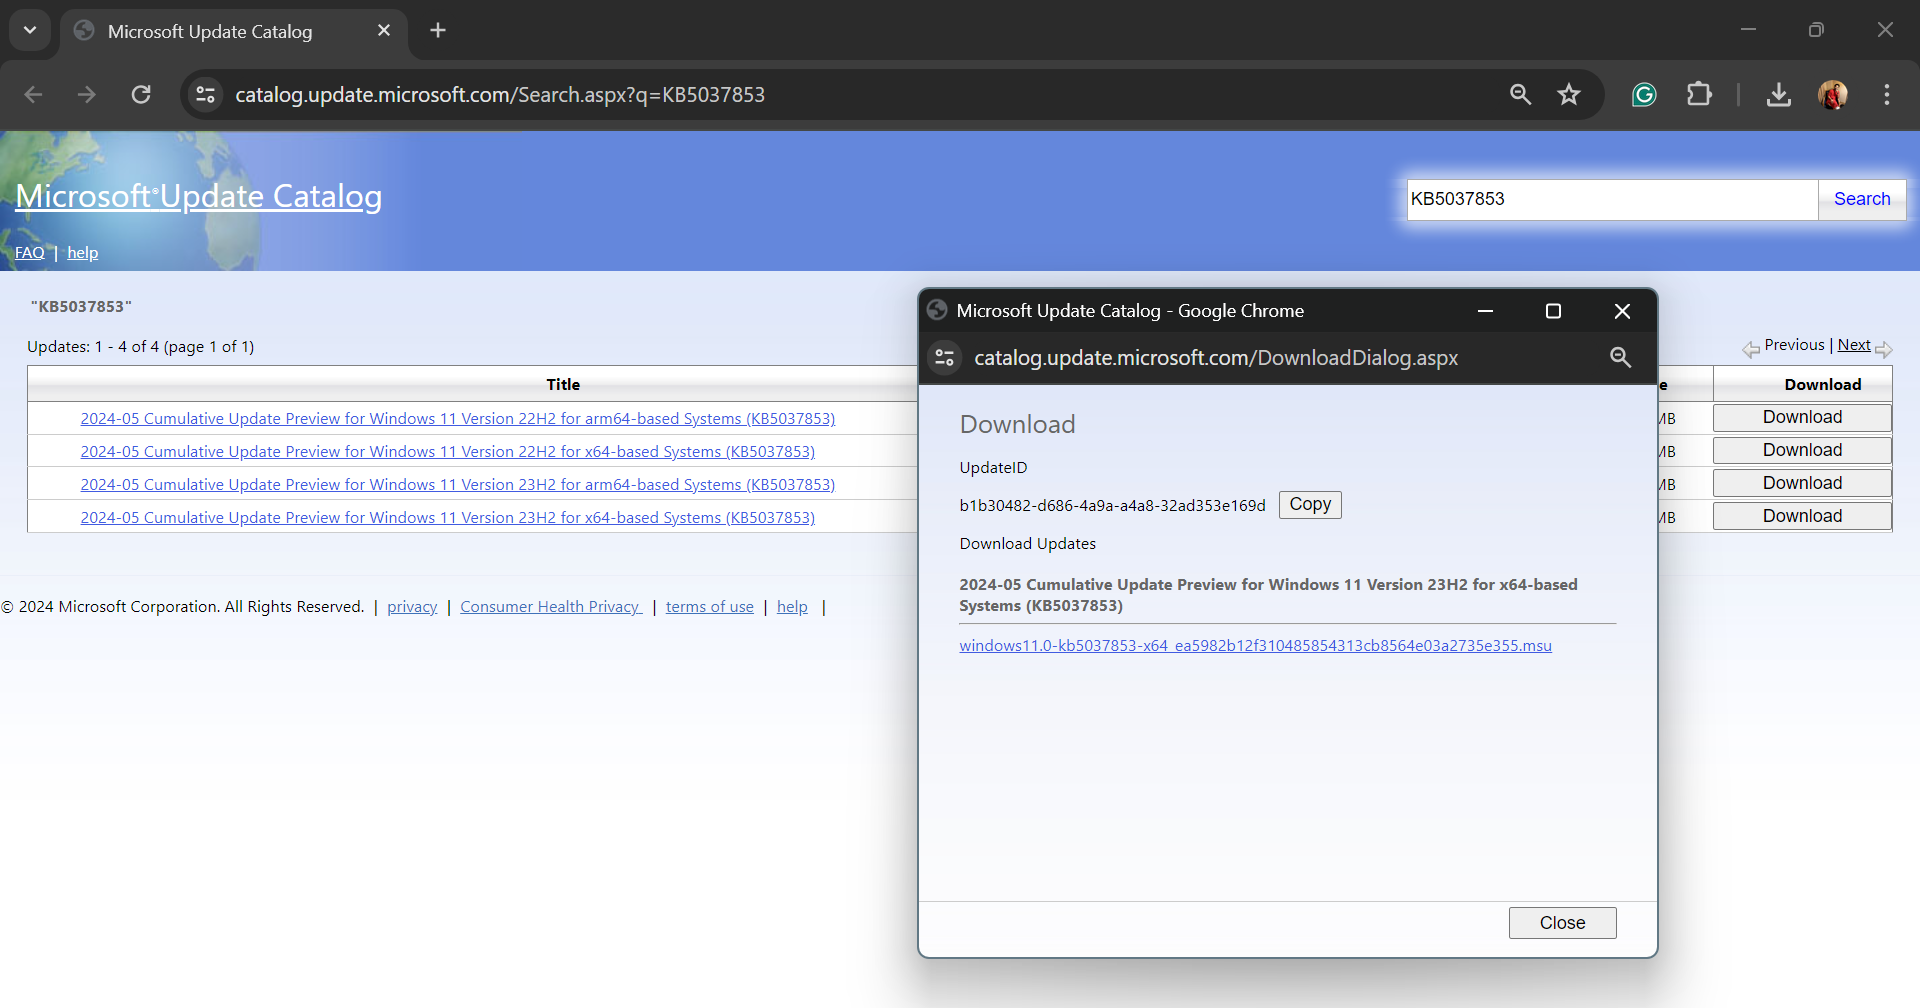
Task: Click the Microsoft Update Catalog logo link
Action: [x=198, y=196]
